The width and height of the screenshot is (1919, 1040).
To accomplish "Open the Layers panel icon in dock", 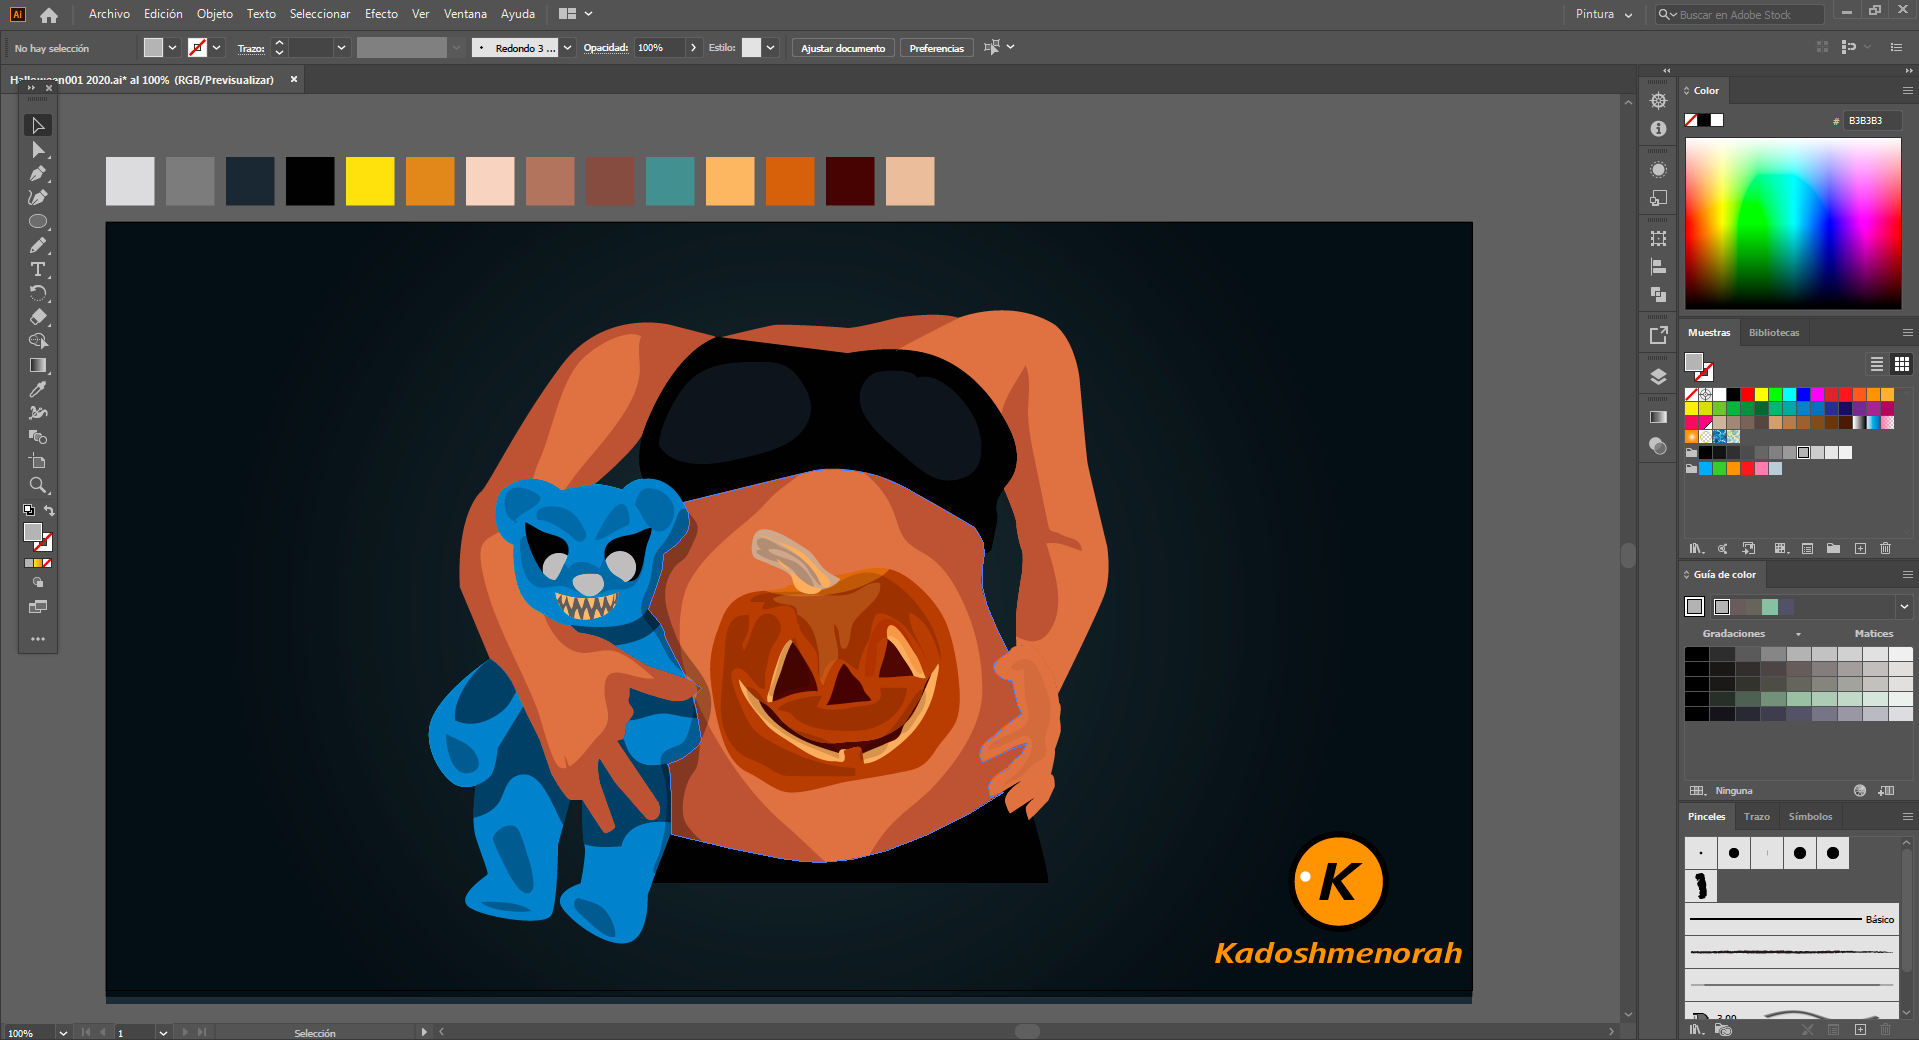I will point(1658,377).
